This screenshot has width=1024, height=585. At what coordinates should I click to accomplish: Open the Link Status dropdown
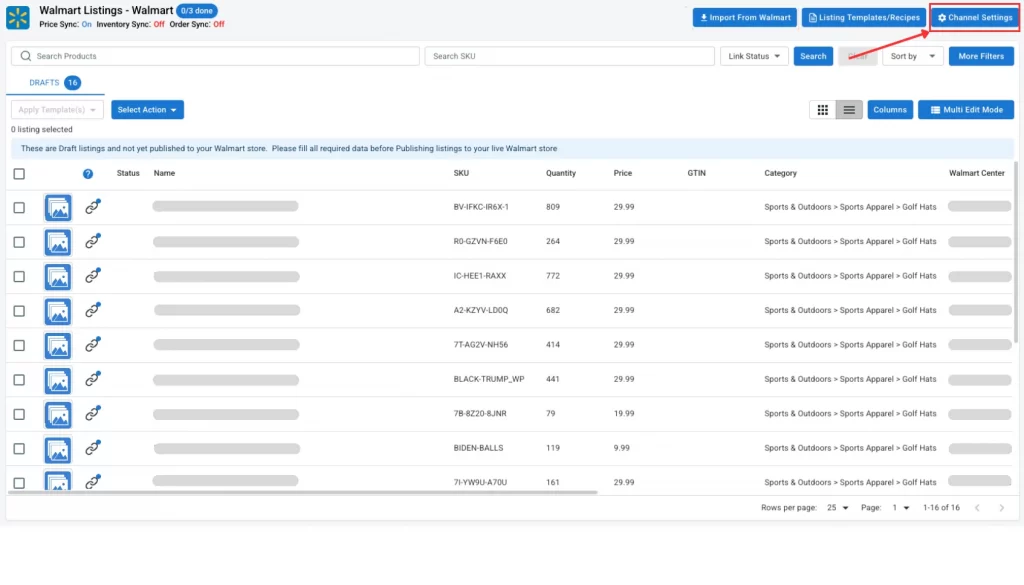point(754,56)
